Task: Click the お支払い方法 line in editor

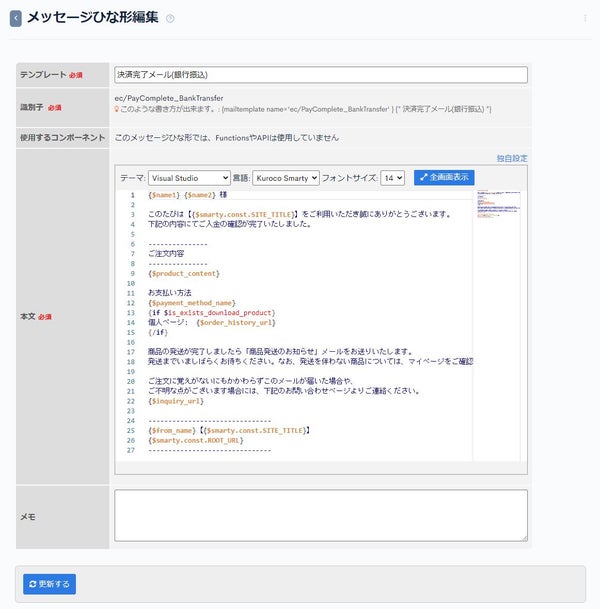Action: [x=169, y=293]
